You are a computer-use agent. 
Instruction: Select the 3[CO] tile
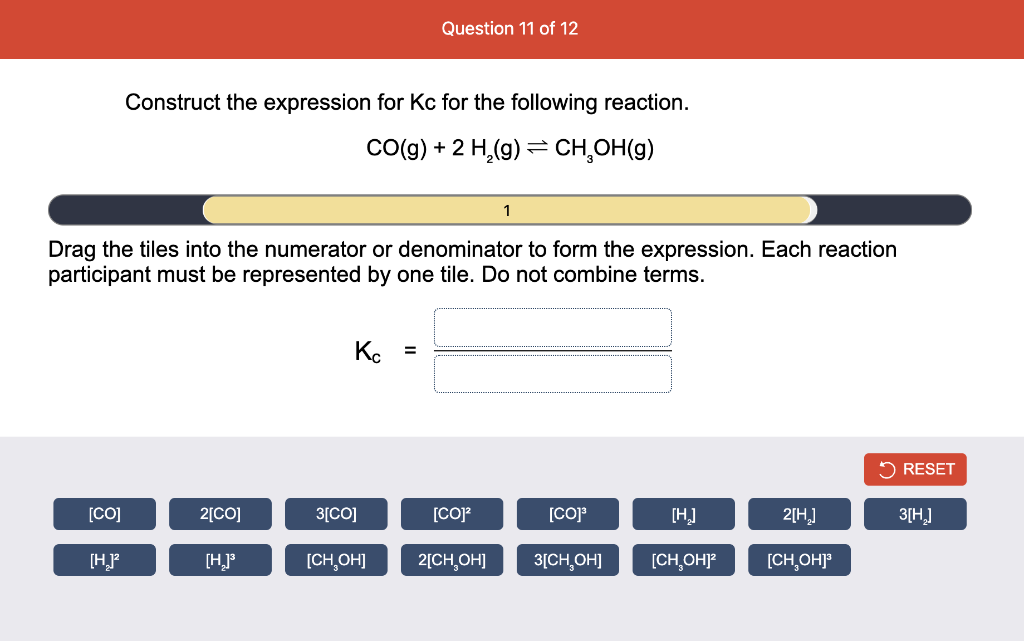coord(336,513)
